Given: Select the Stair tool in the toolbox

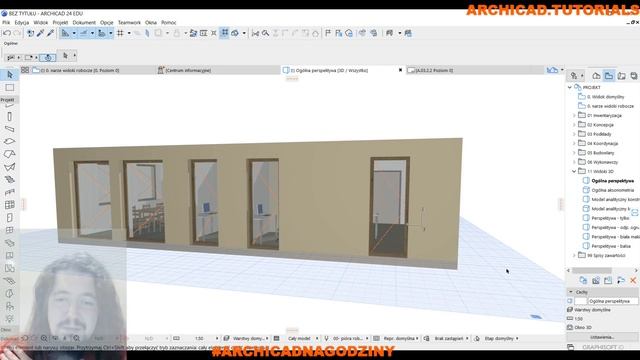Looking at the screenshot, I should 10,180.
